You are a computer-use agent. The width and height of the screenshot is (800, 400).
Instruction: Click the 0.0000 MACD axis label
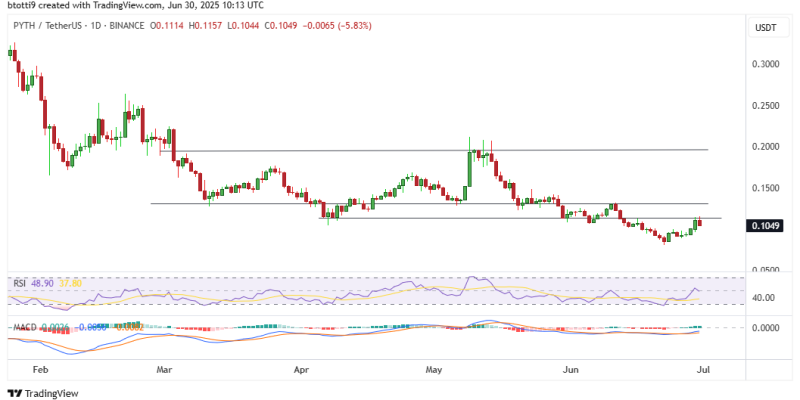point(765,328)
